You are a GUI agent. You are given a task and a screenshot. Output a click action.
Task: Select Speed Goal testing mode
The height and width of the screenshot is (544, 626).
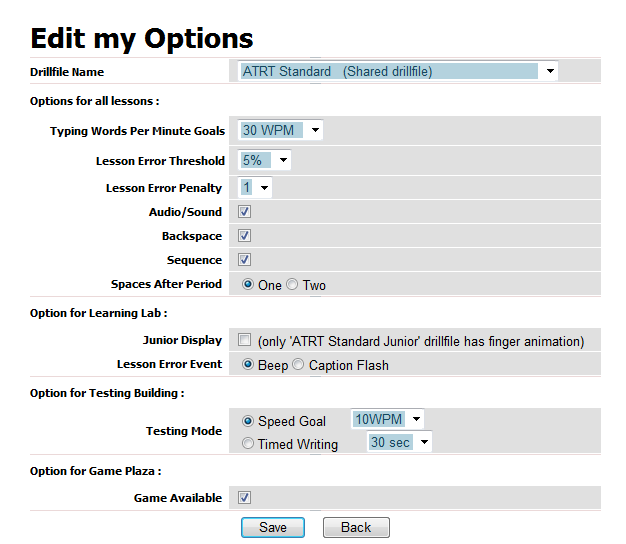[x=249, y=421]
